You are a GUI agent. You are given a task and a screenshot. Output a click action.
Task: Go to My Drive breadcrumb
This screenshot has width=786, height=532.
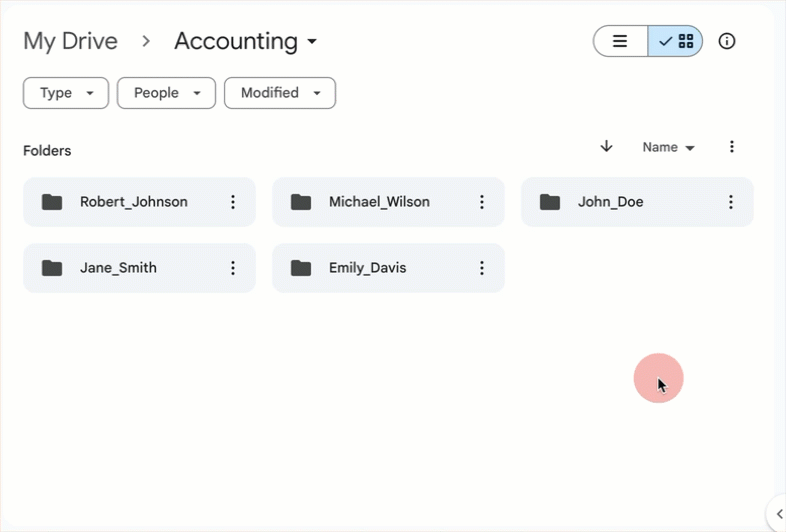(70, 41)
